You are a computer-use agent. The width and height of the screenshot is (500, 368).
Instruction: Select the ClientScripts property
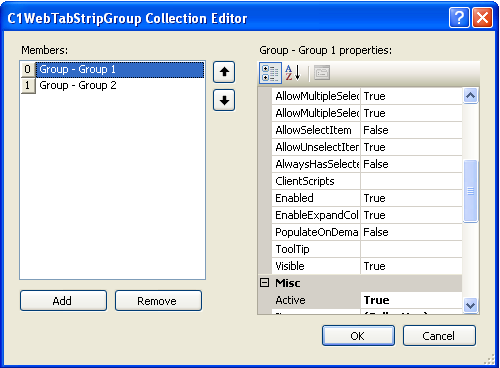(316, 181)
